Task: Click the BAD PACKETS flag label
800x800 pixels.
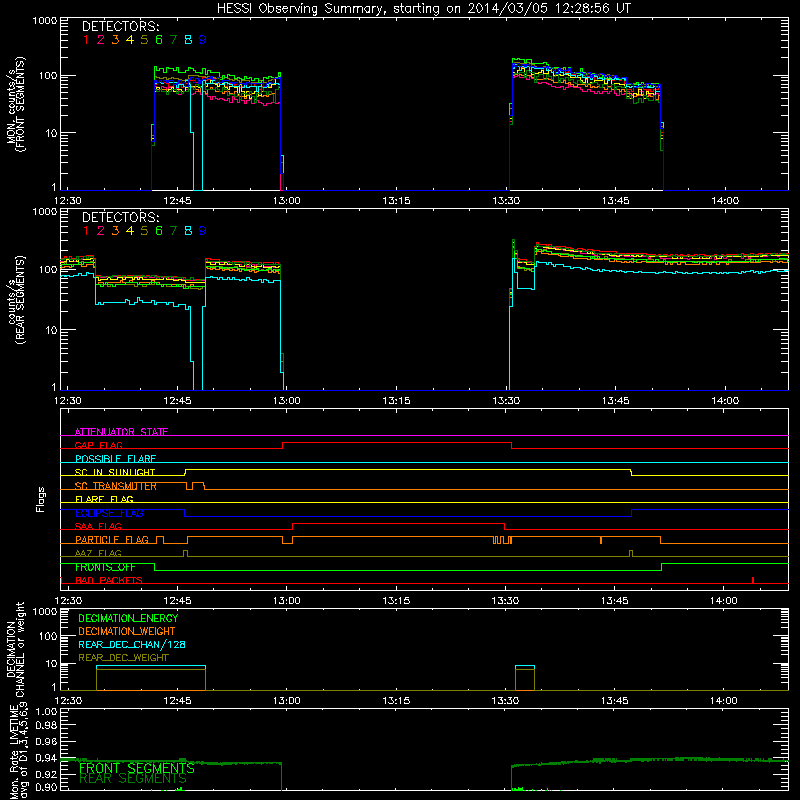Action: pos(109,580)
